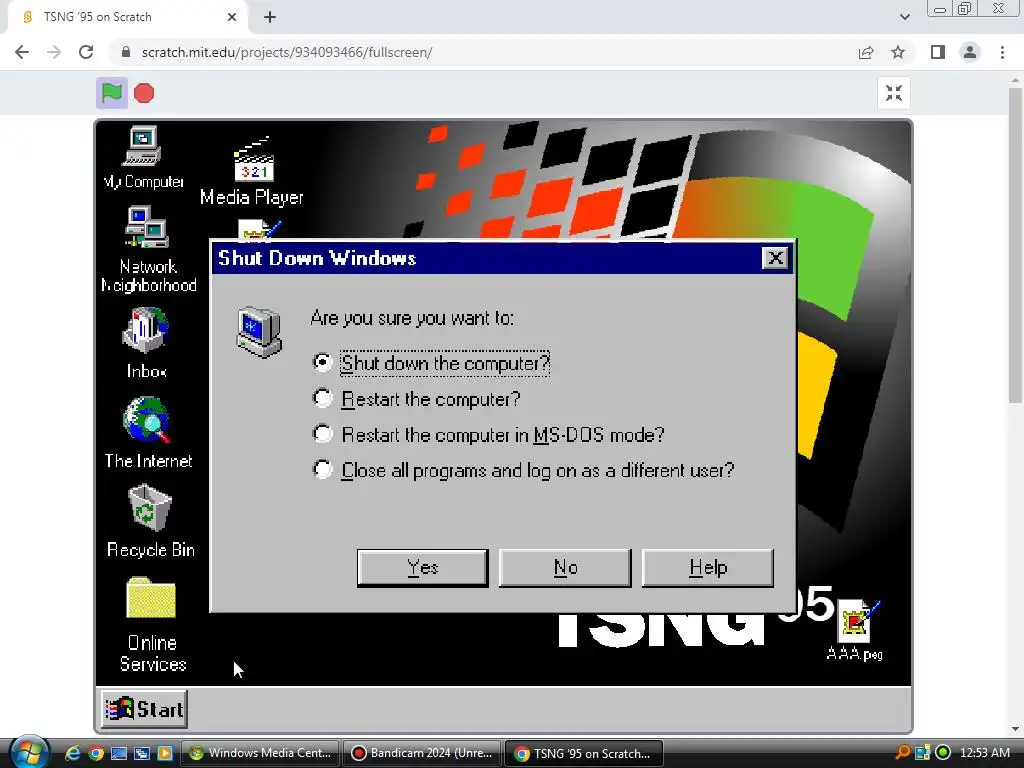Open the Inbox desktop icon

[x=146, y=344]
